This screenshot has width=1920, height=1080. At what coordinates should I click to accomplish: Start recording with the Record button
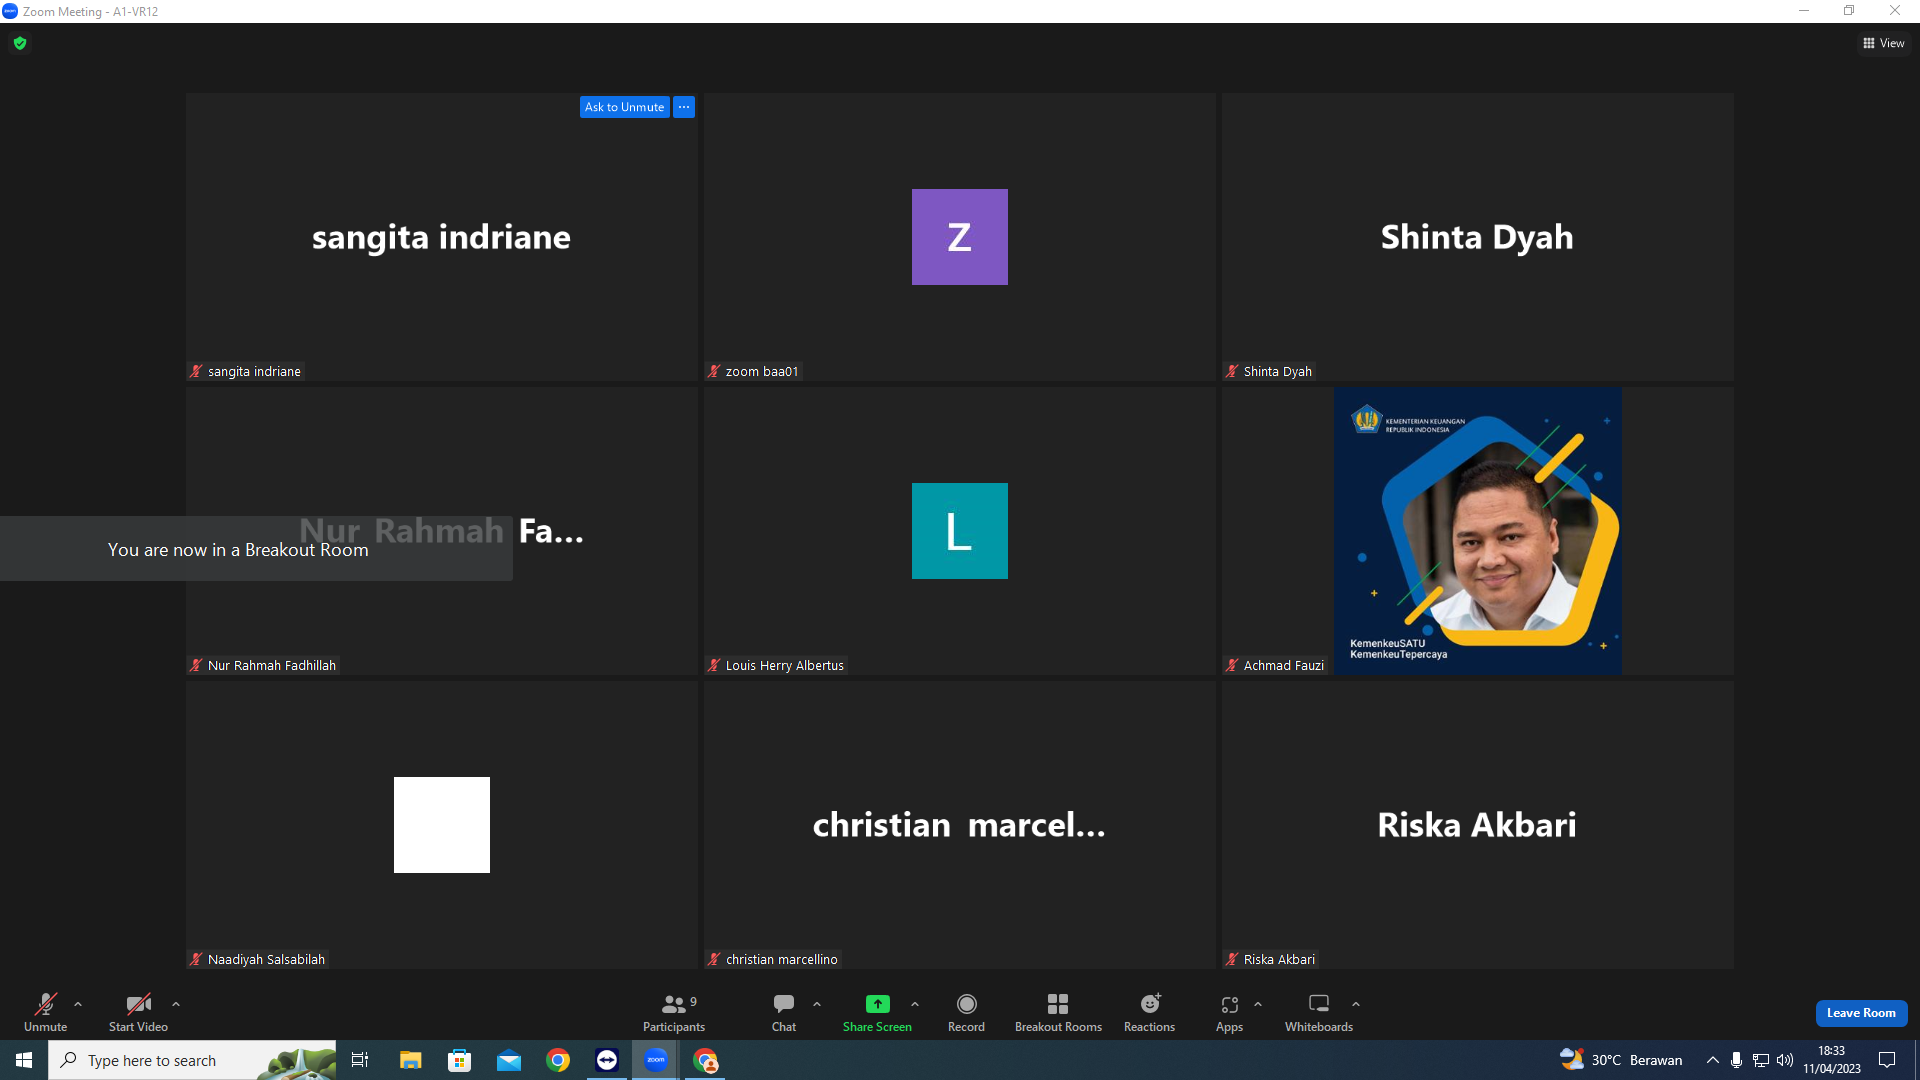point(966,1012)
